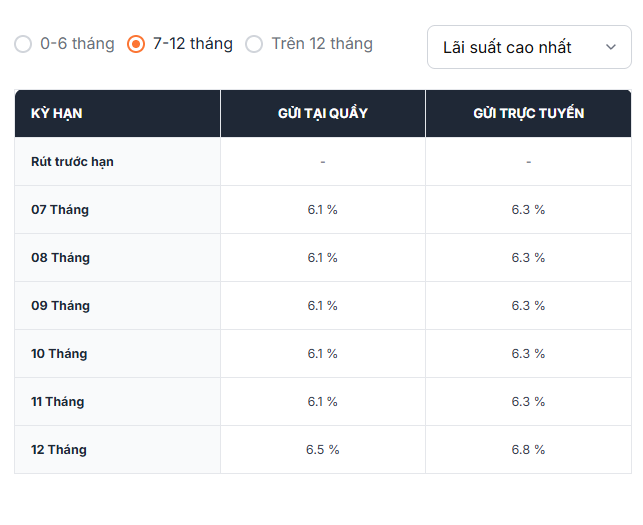Screen dimensions: 643x525
Task: Select the 07 Tháng row label
Action: pos(60,210)
